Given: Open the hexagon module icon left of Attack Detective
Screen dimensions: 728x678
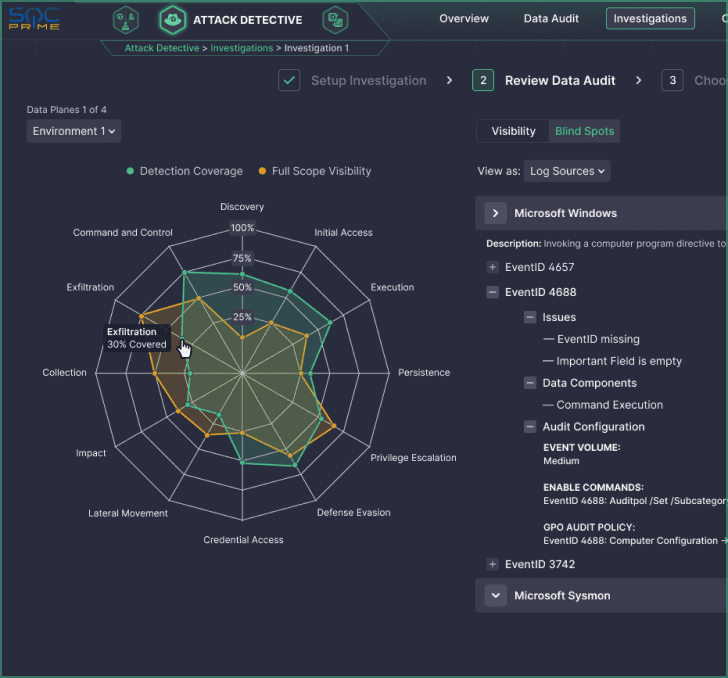Looking at the screenshot, I should click(125, 19).
